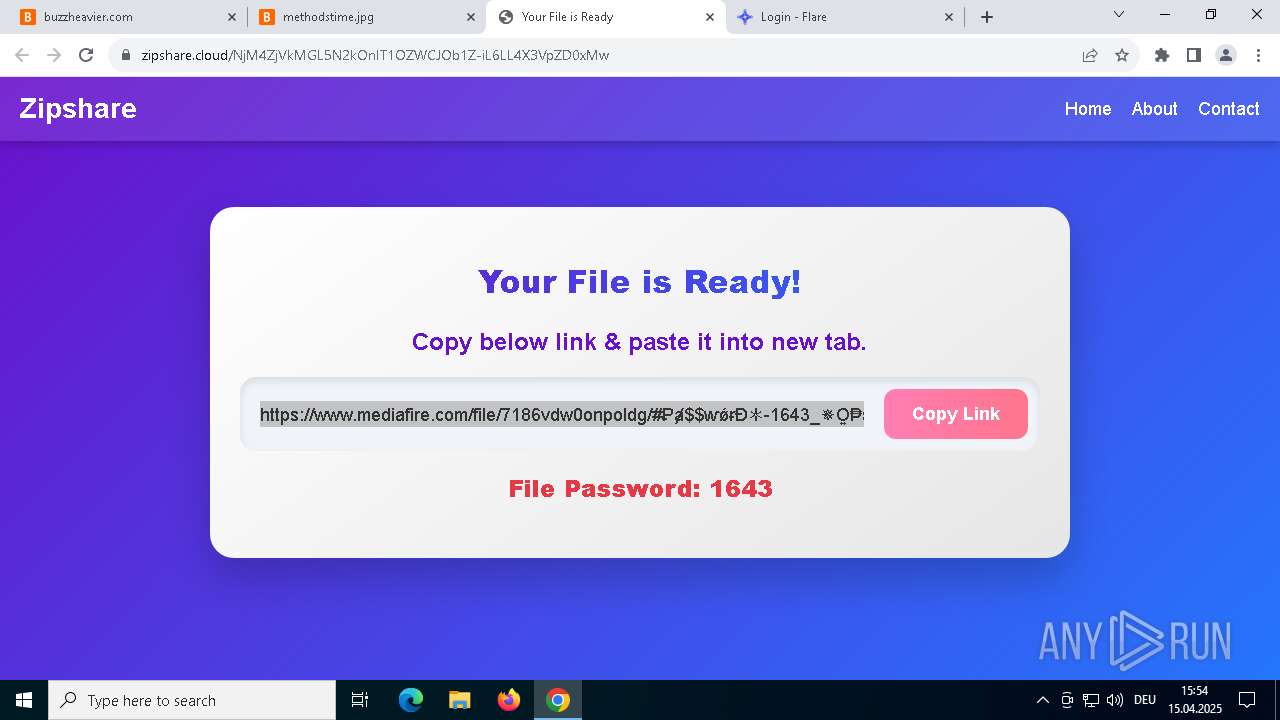Open the Chrome profile avatar

point(1226,55)
